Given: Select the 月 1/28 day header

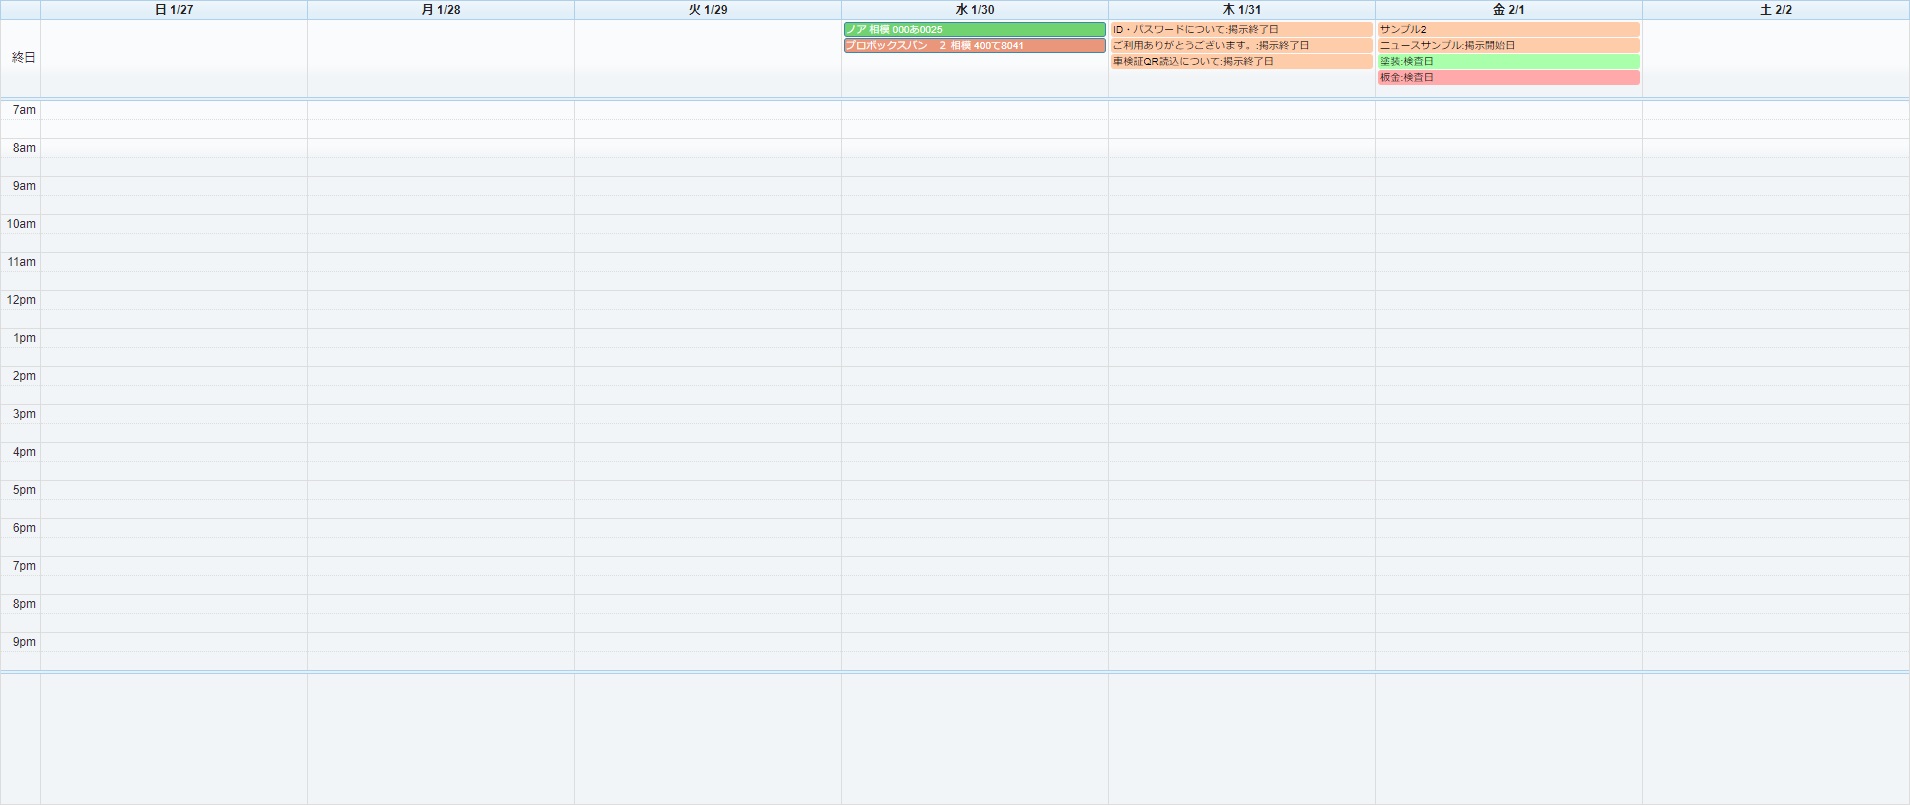Looking at the screenshot, I should click(x=441, y=10).
